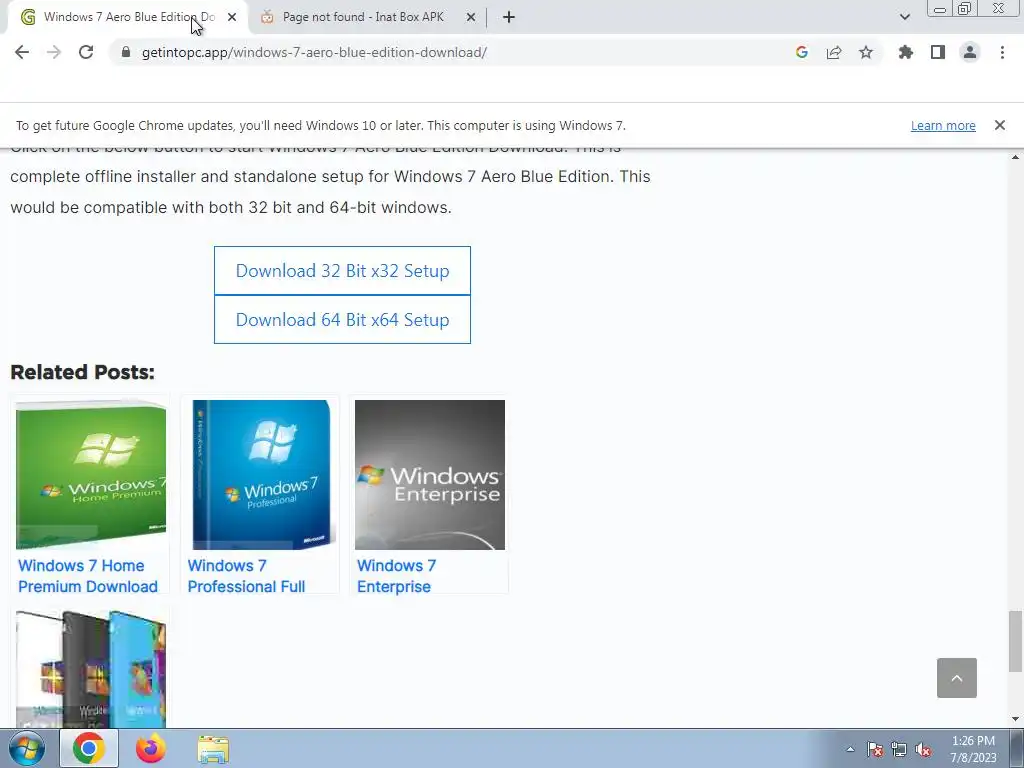Close the Page not found tab
Image resolution: width=1024 pixels, height=768 pixels.
pyautogui.click(x=470, y=17)
